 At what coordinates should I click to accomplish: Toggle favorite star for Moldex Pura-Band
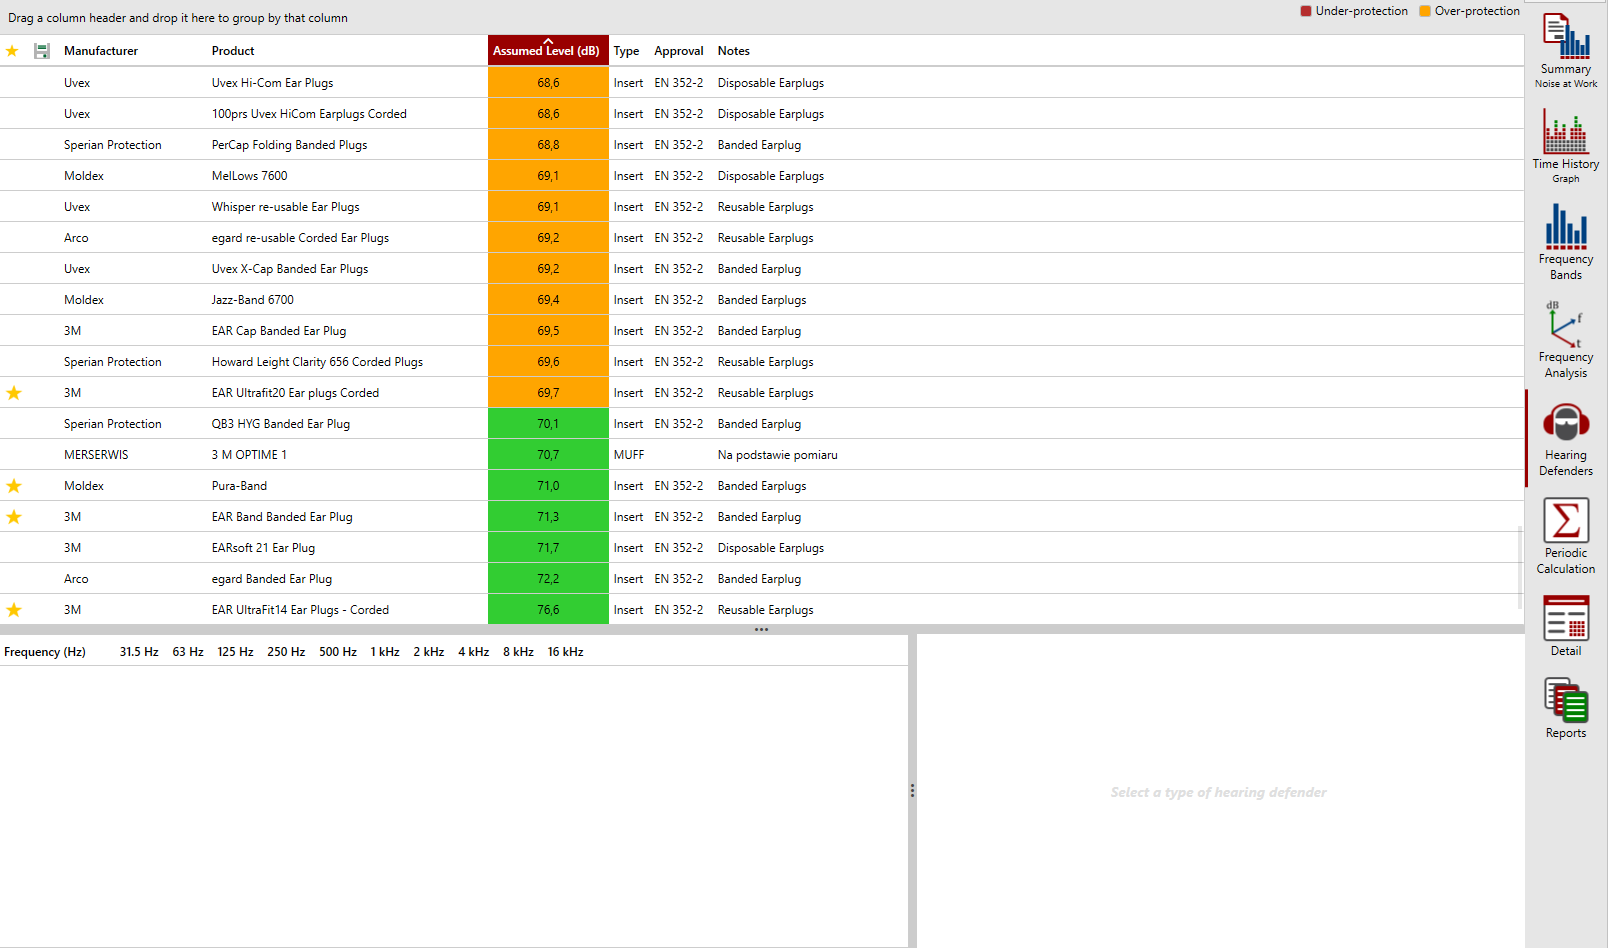14,486
